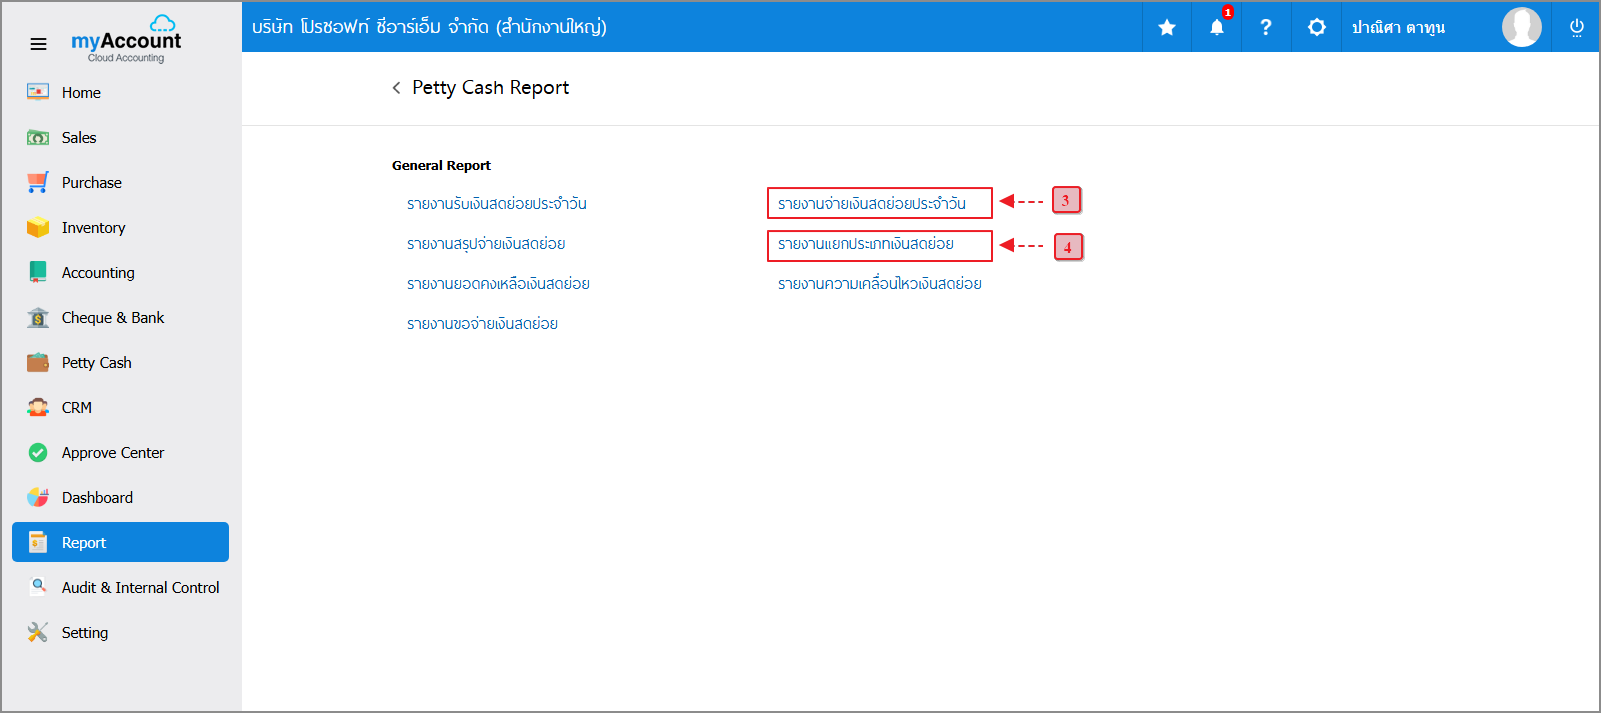
Task: Open the Sales module
Action: (x=79, y=138)
